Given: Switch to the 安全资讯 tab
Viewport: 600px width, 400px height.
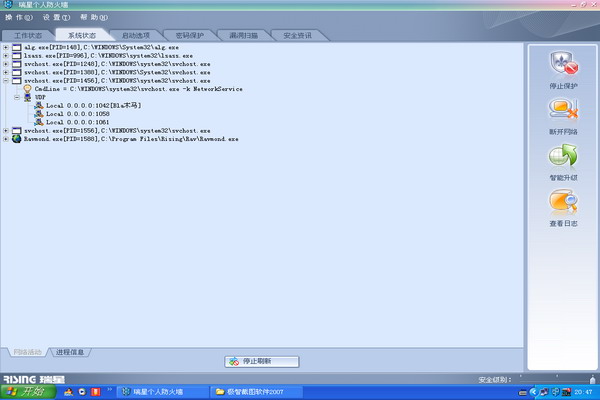Looking at the screenshot, I should [x=297, y=36].
